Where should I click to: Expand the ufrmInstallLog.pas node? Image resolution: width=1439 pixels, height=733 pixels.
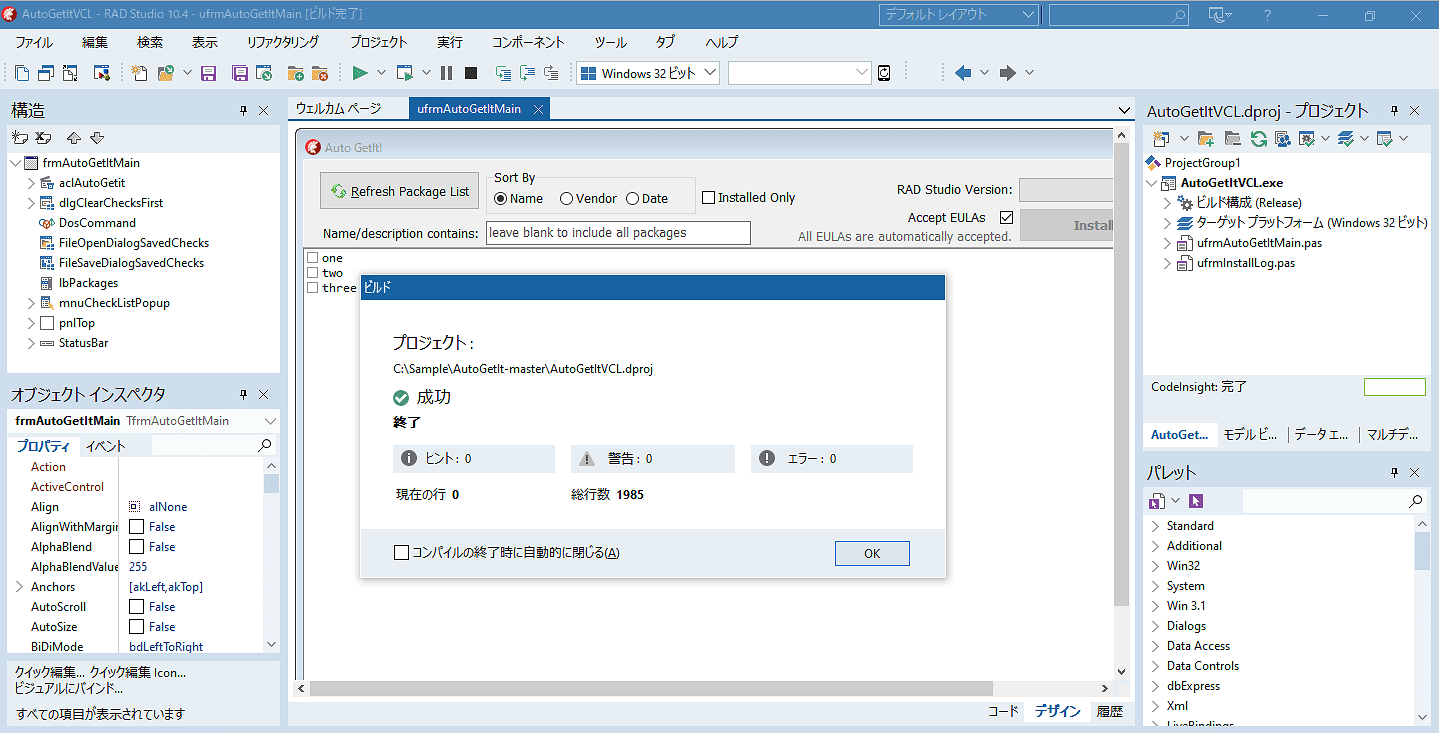click(1167, 263)
